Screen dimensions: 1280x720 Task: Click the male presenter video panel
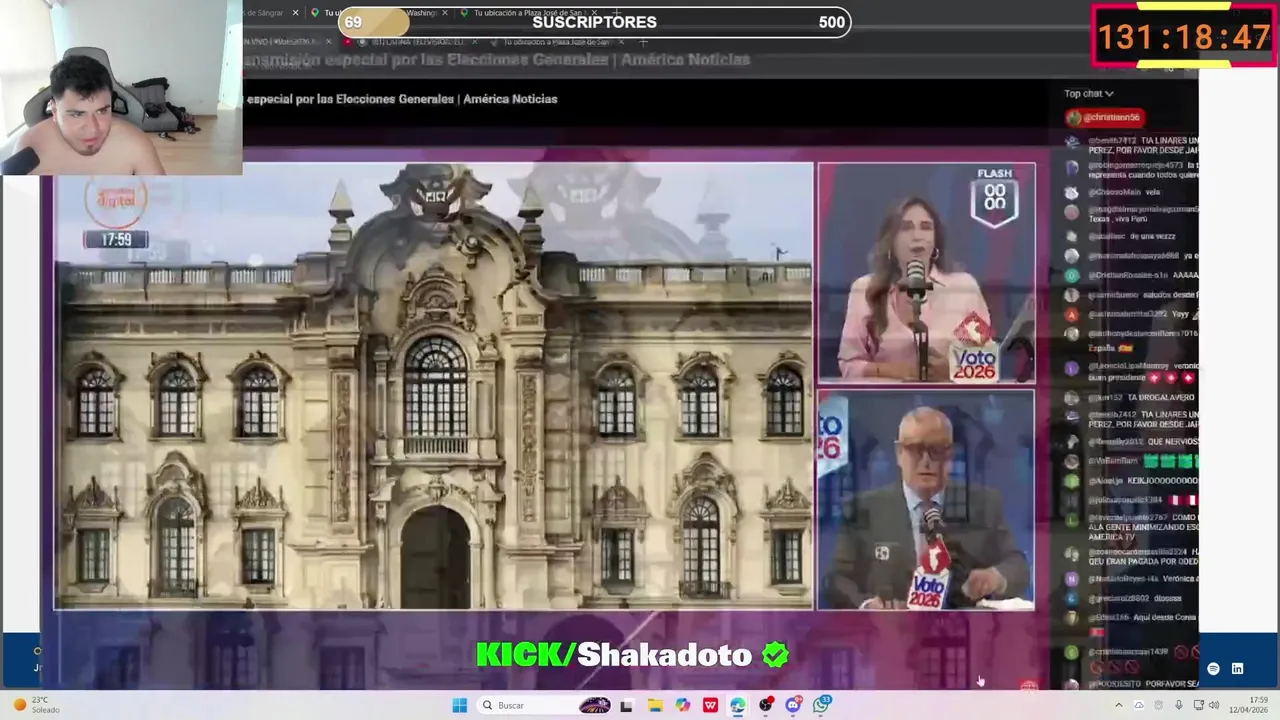tap(926, 500)
